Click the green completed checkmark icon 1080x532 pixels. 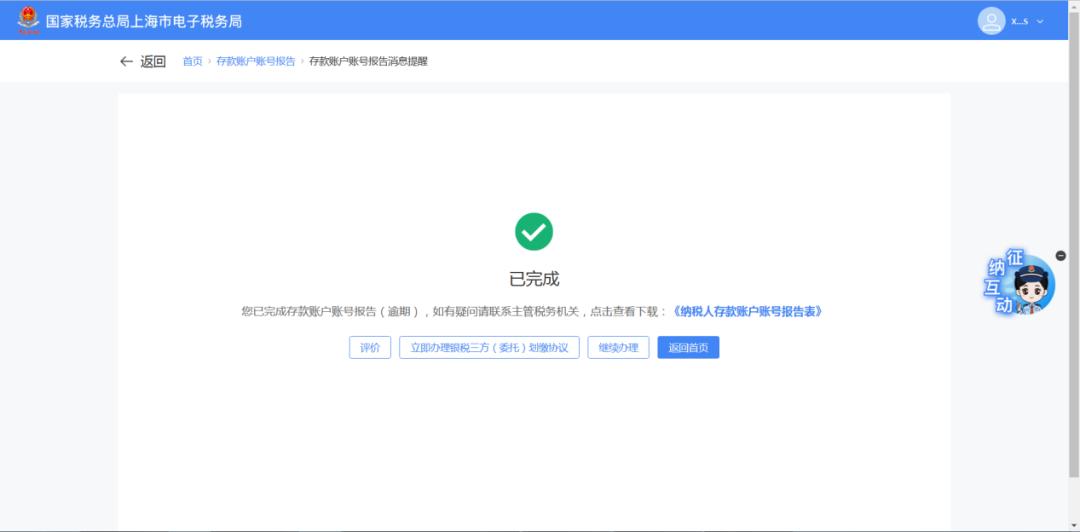534,232
